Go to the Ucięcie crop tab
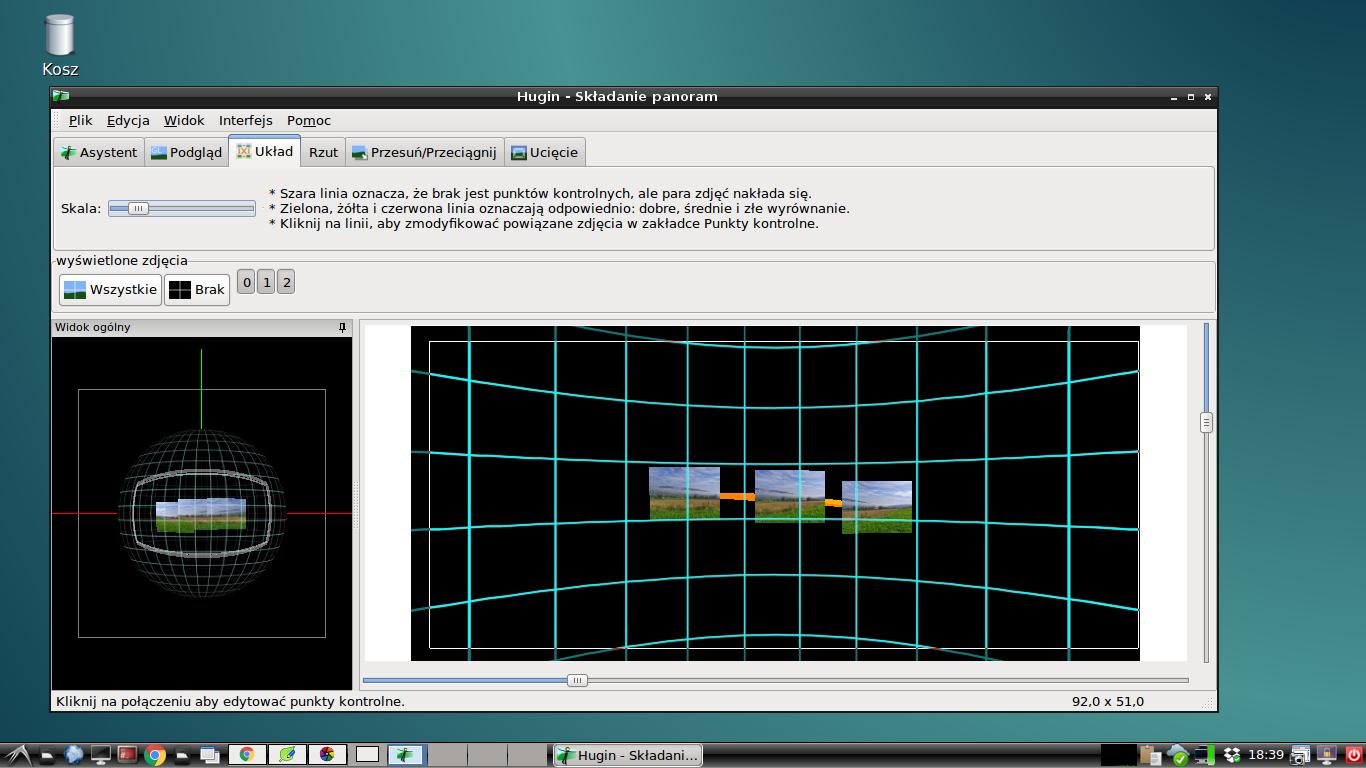This screenshot has height=768, width=1366. [544, 152]
